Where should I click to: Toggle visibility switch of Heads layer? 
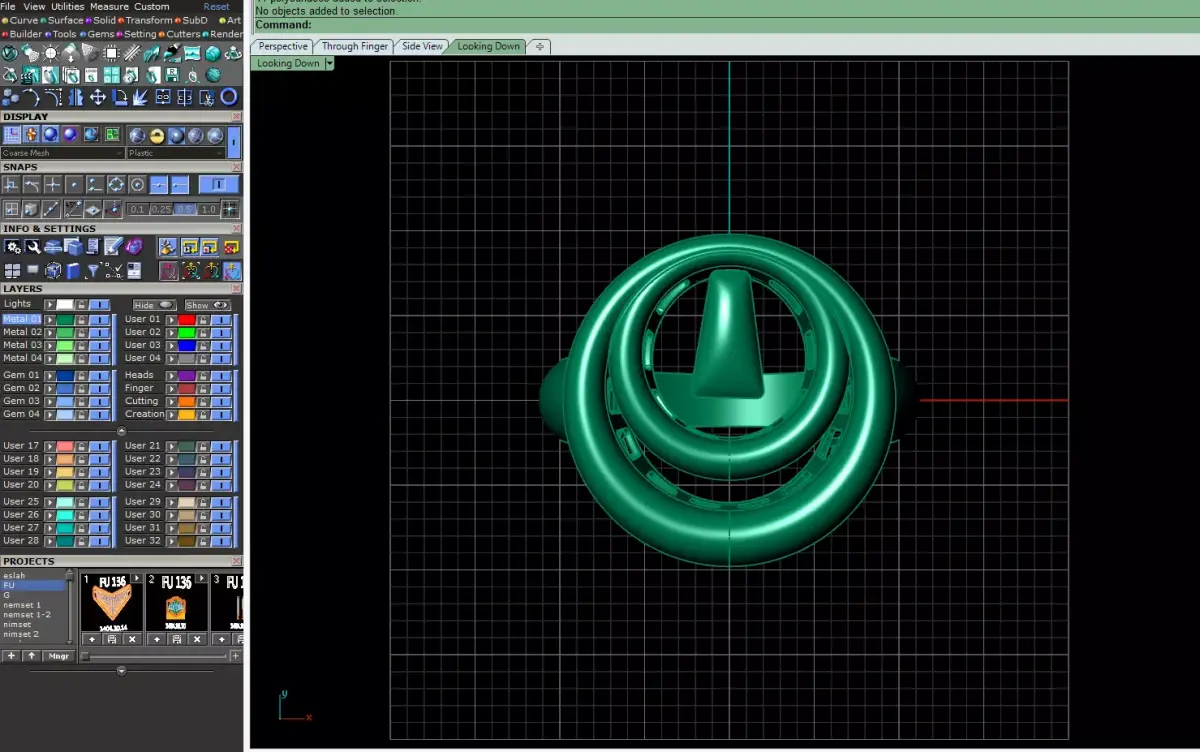click(221, 376)
